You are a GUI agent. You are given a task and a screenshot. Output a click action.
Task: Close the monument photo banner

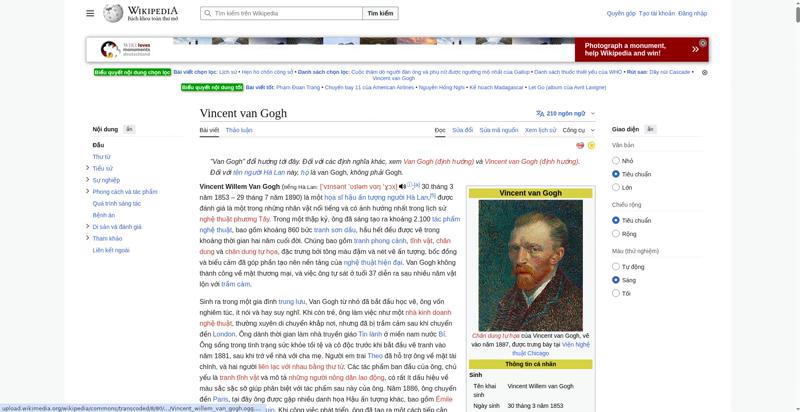coord(703,43)
